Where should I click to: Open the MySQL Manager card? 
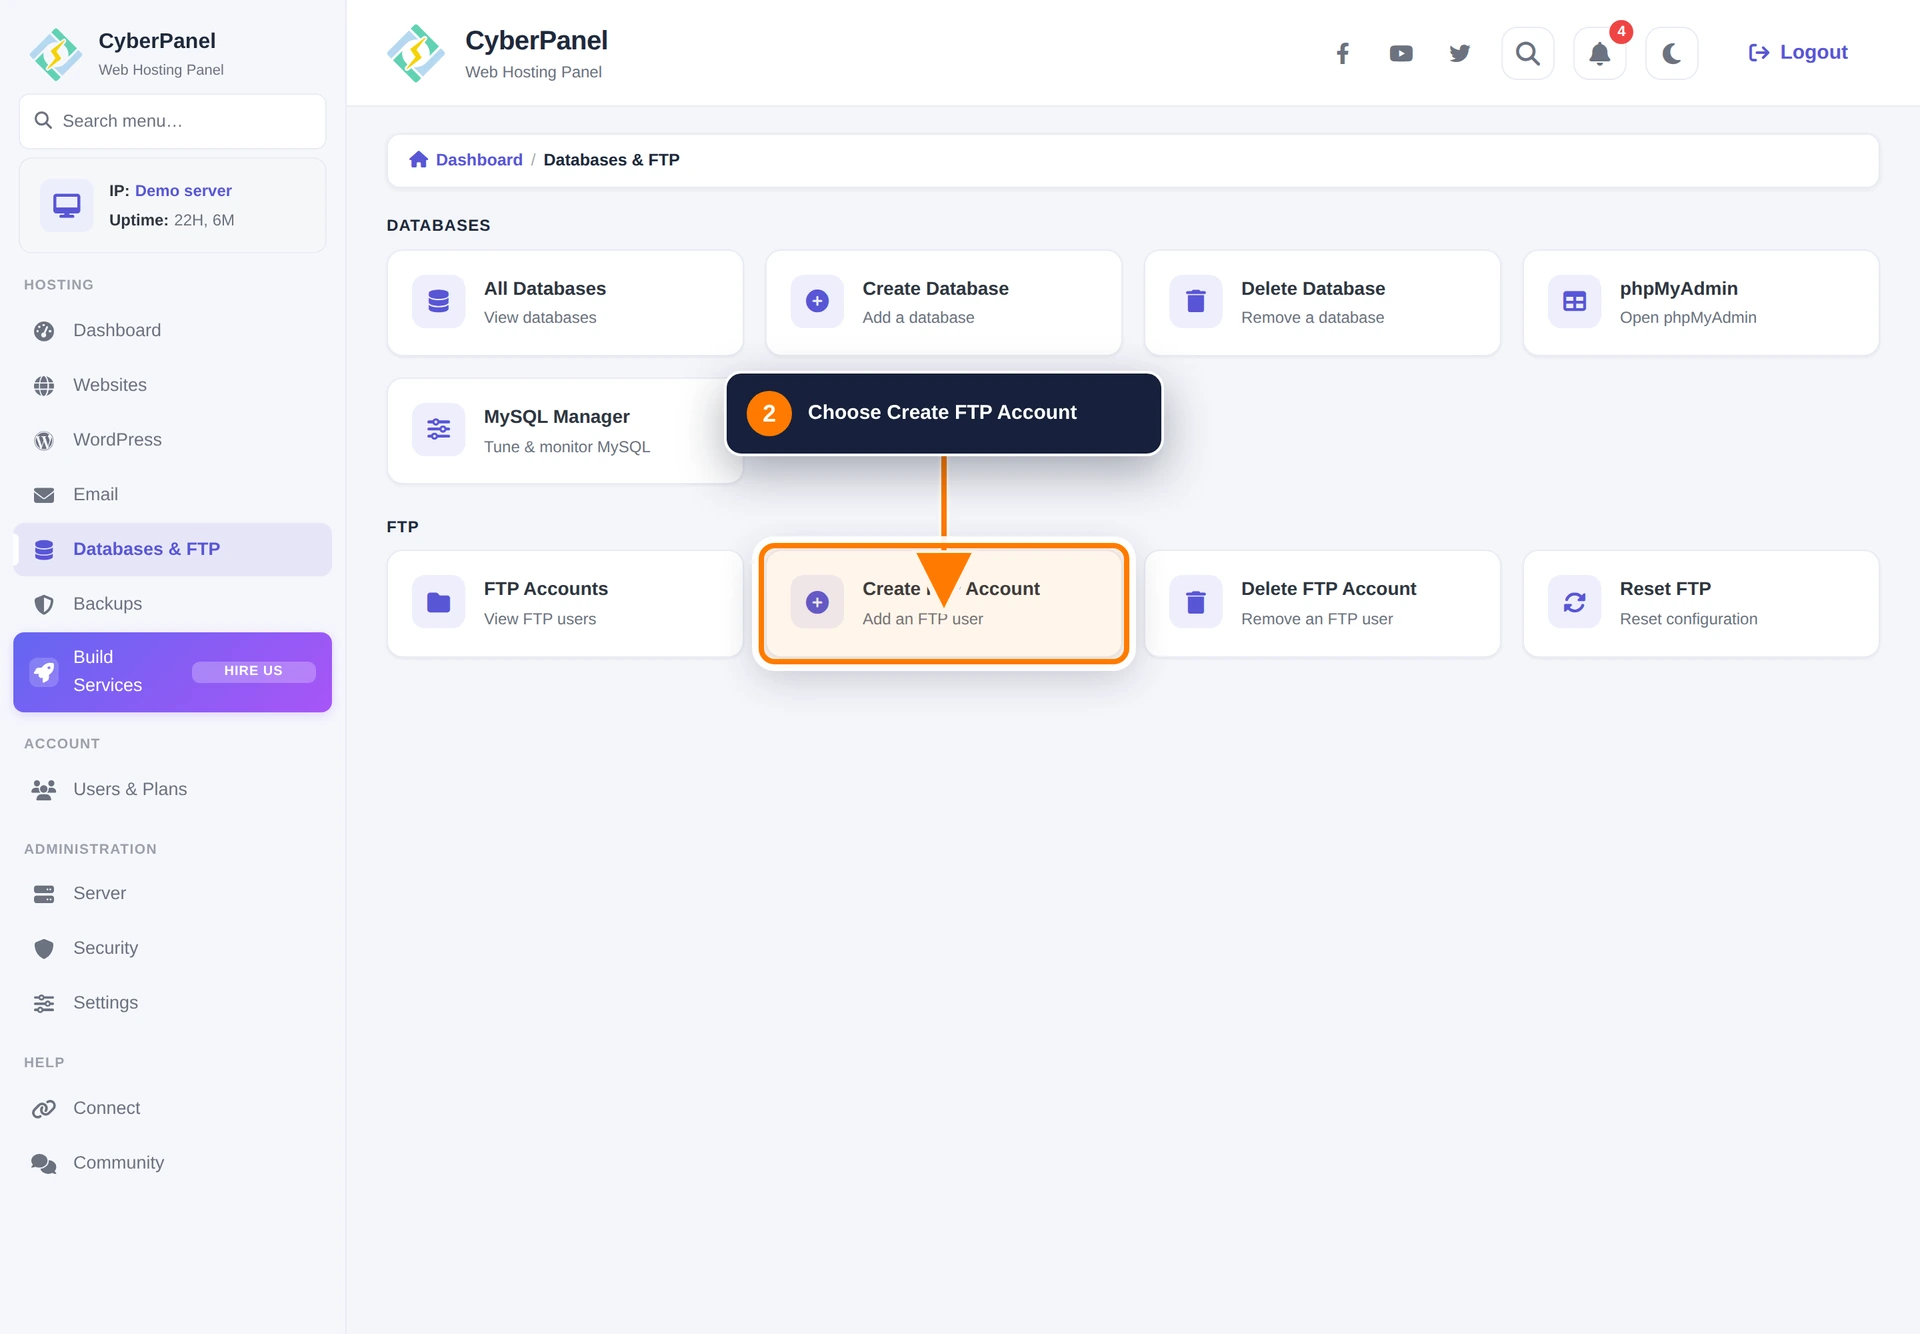point(565,431)
